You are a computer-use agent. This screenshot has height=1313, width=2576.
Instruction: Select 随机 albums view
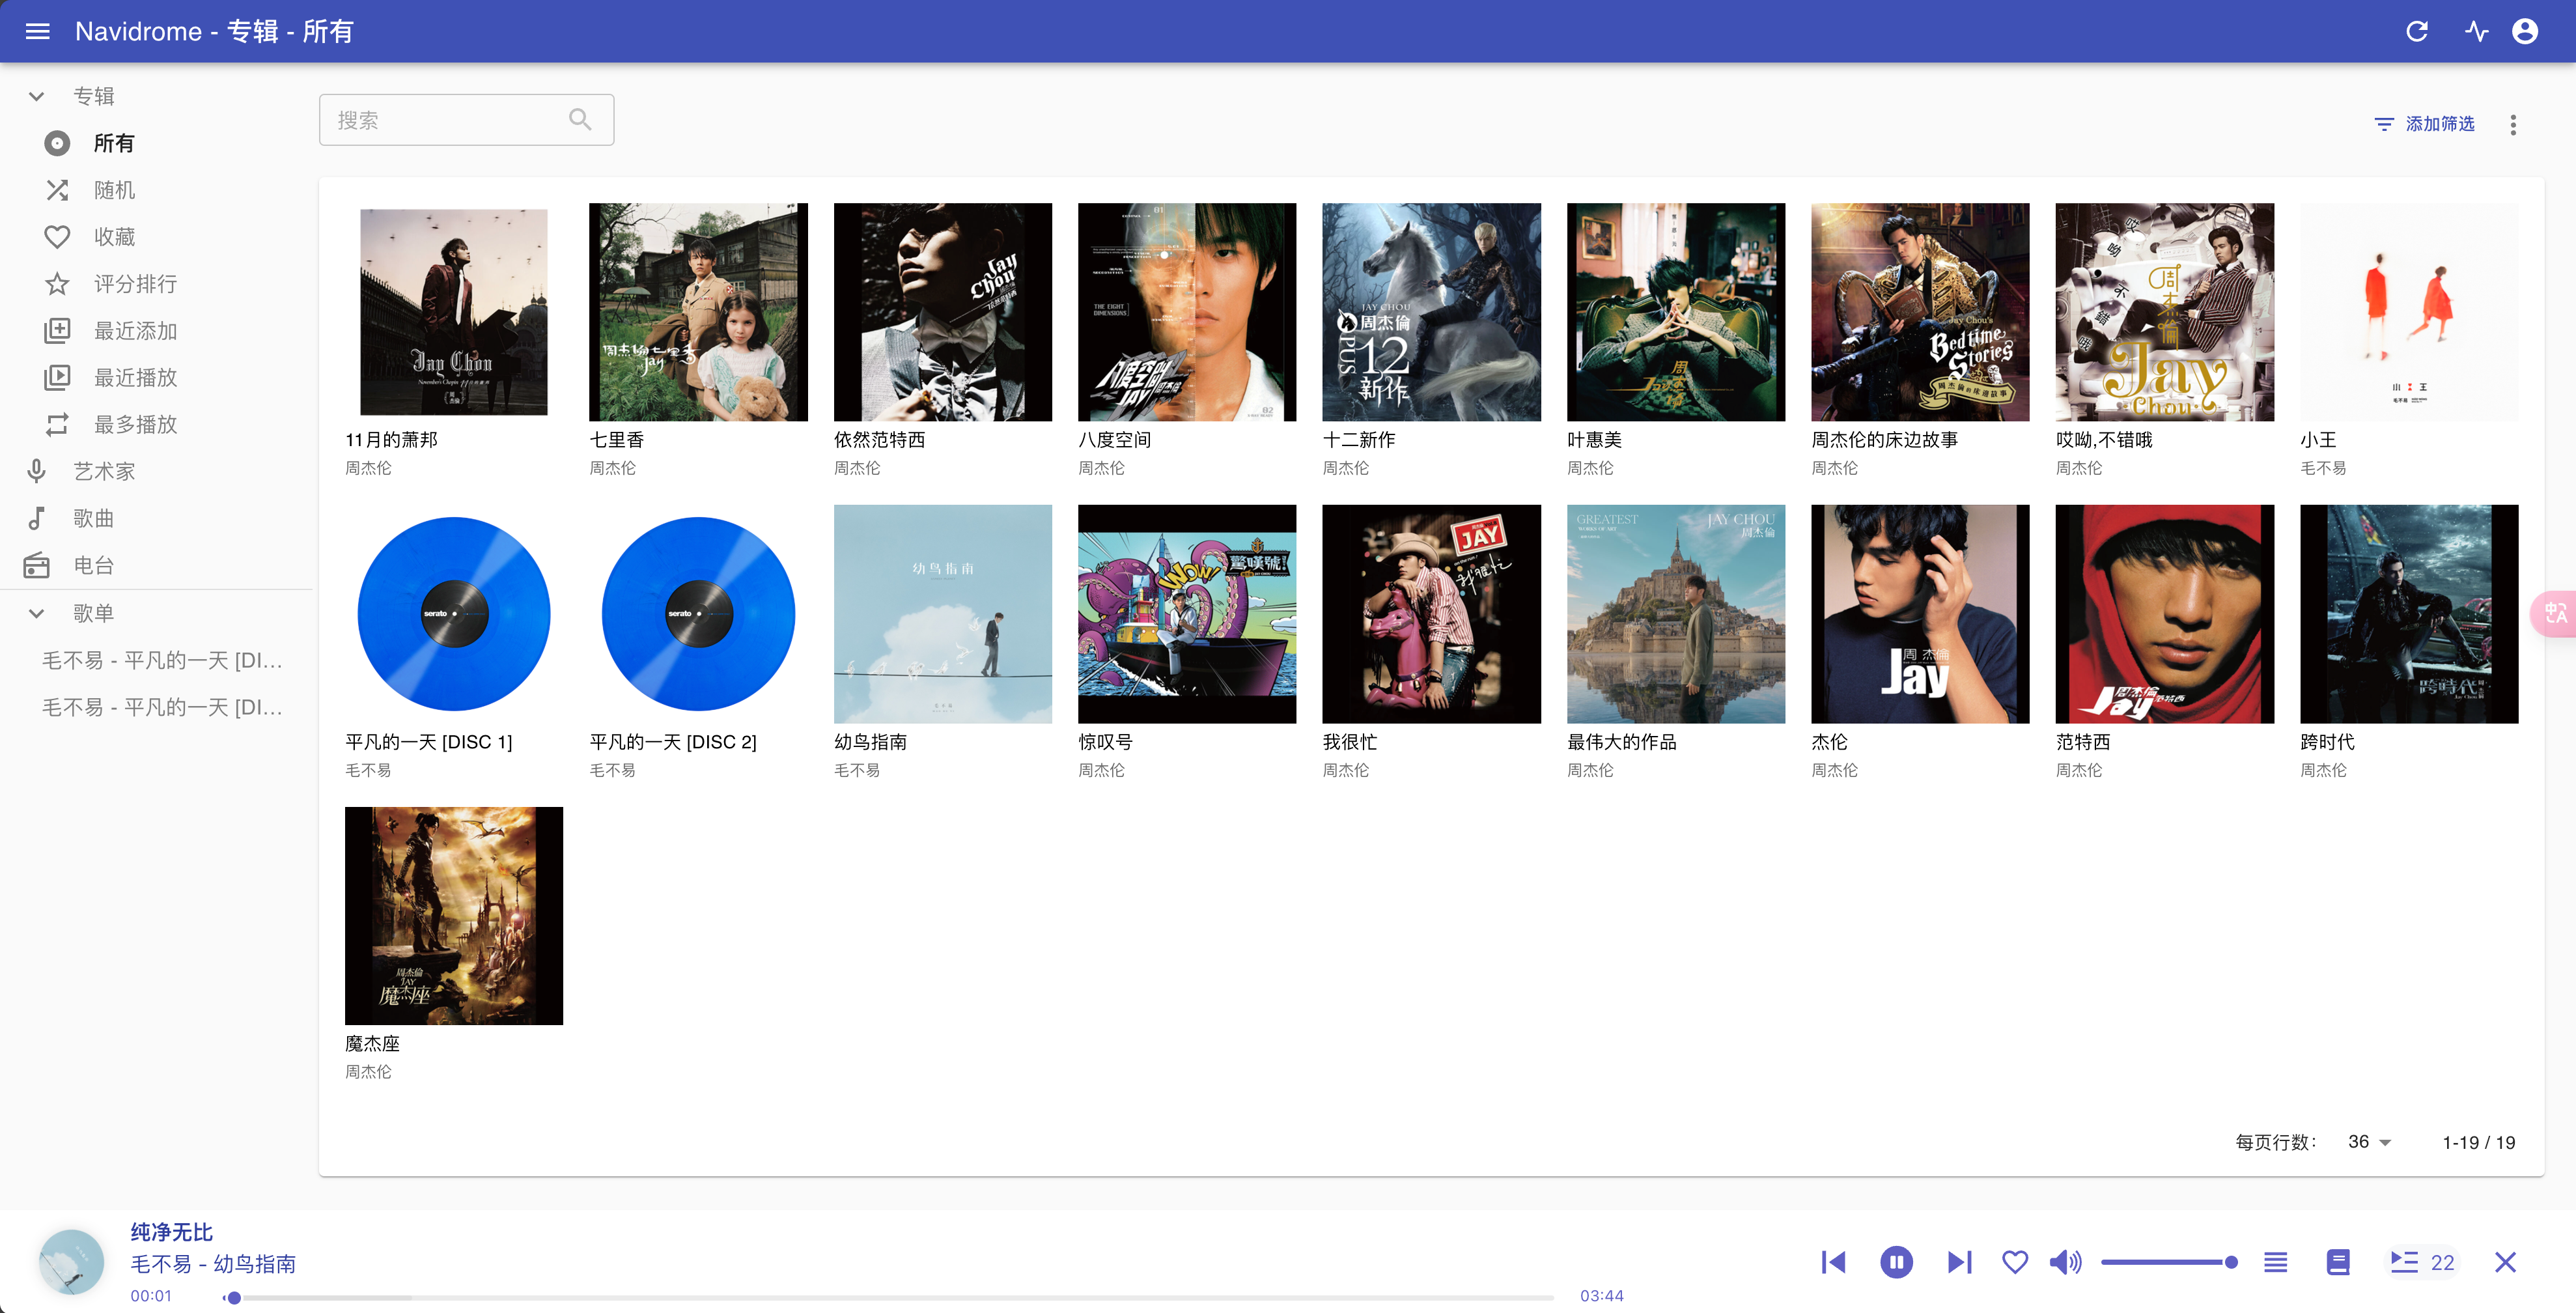pyautogui.click(x=156, y=190)
